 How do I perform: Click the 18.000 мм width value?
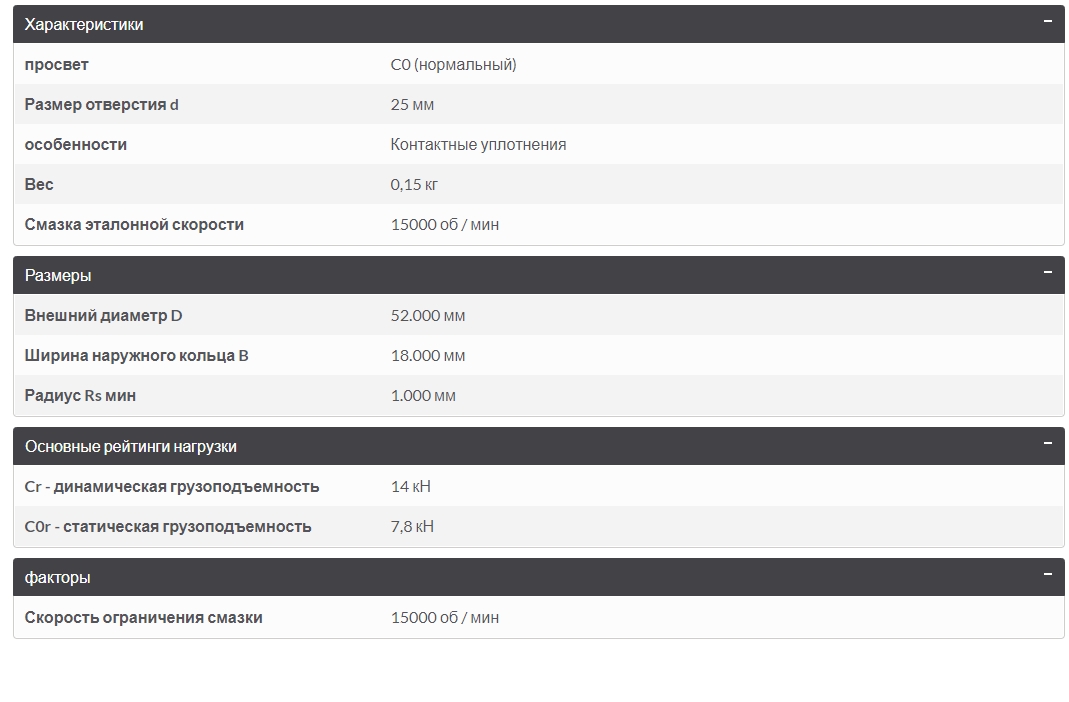click(x=427, y=356)
